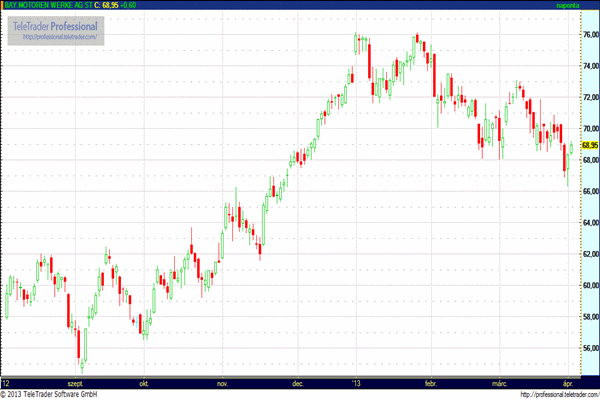
Task: Click the 56,00 price axis label
Action: coord(588,348)
